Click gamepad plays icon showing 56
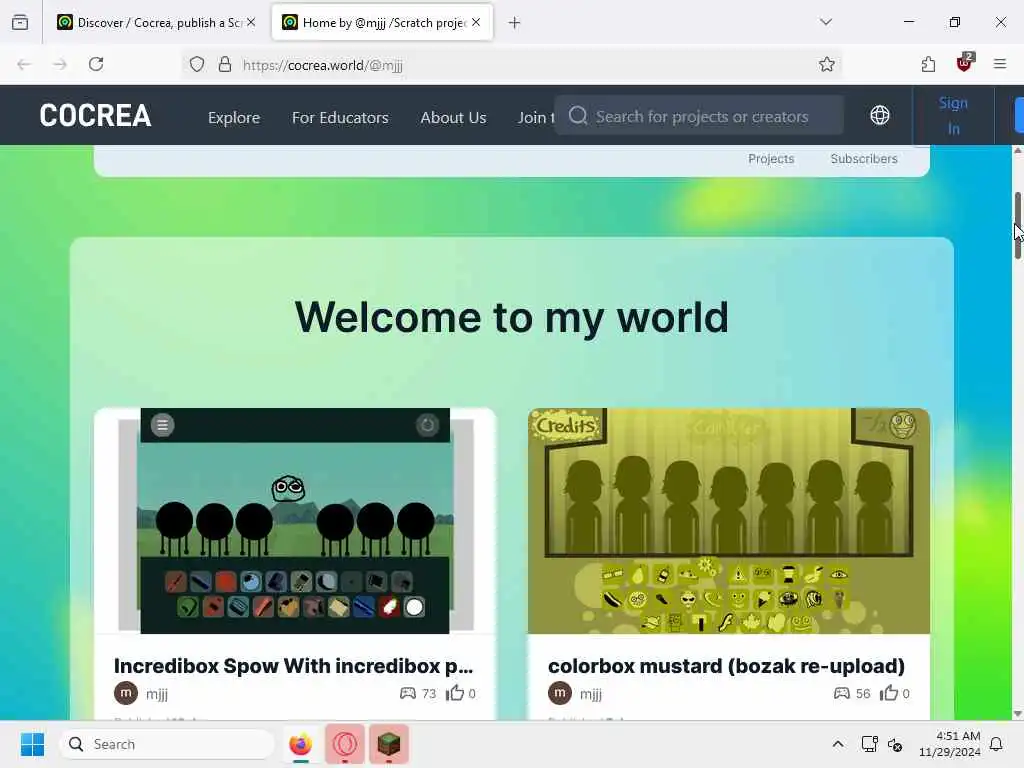 842,693
